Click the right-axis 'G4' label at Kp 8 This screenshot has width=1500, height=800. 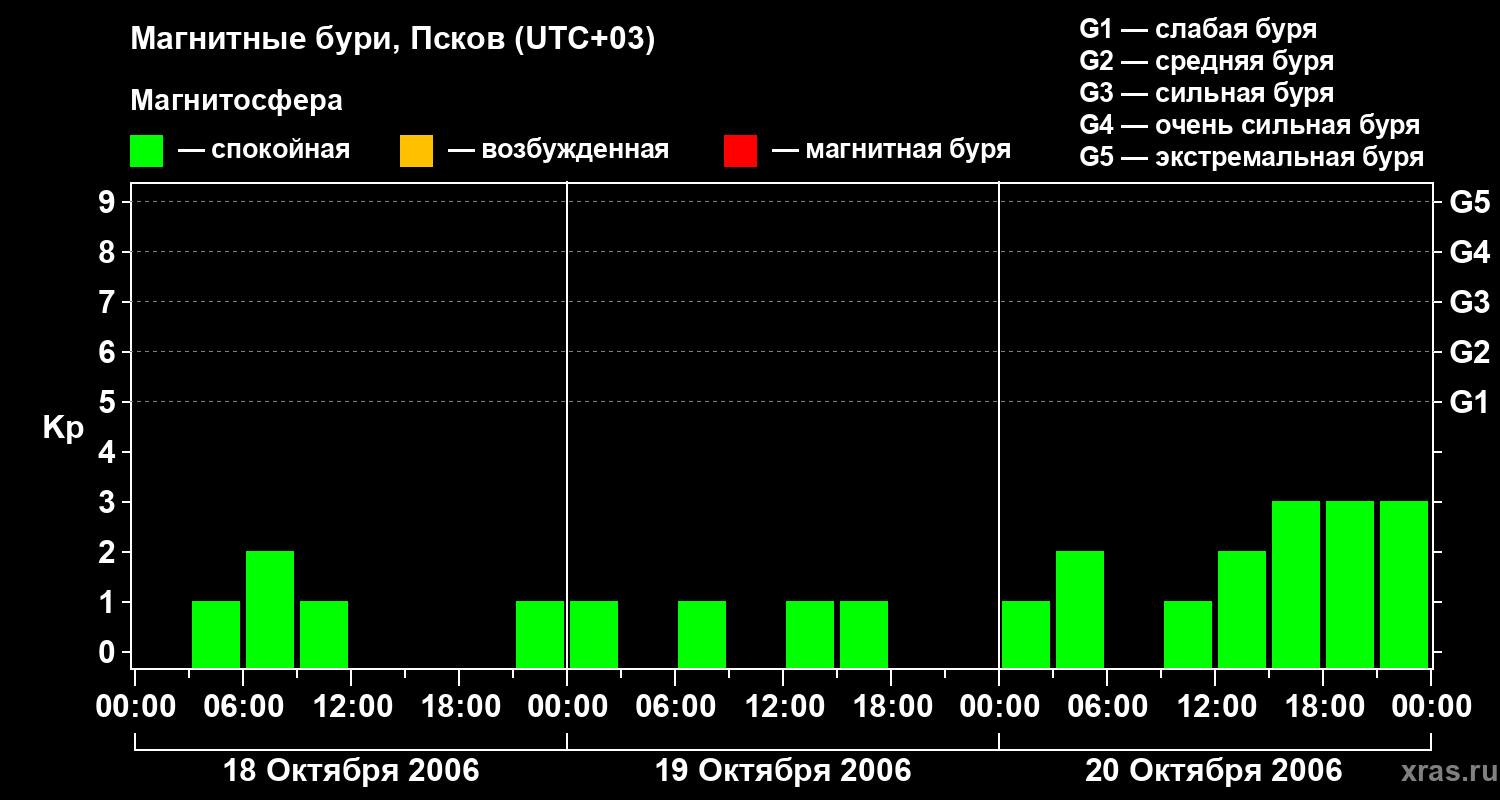pos(1469,252)
